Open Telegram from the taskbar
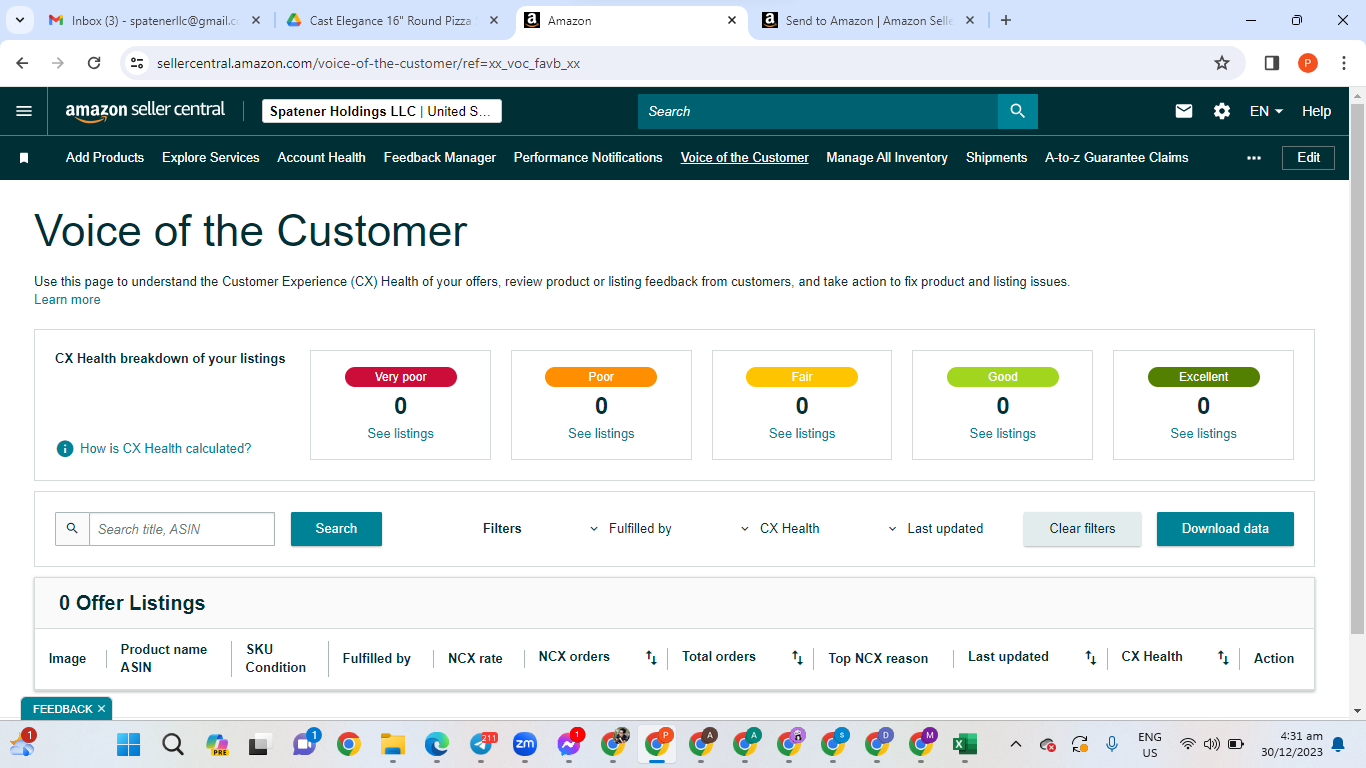This screenshot has height=768, width=1366. (x=481, y=744)
